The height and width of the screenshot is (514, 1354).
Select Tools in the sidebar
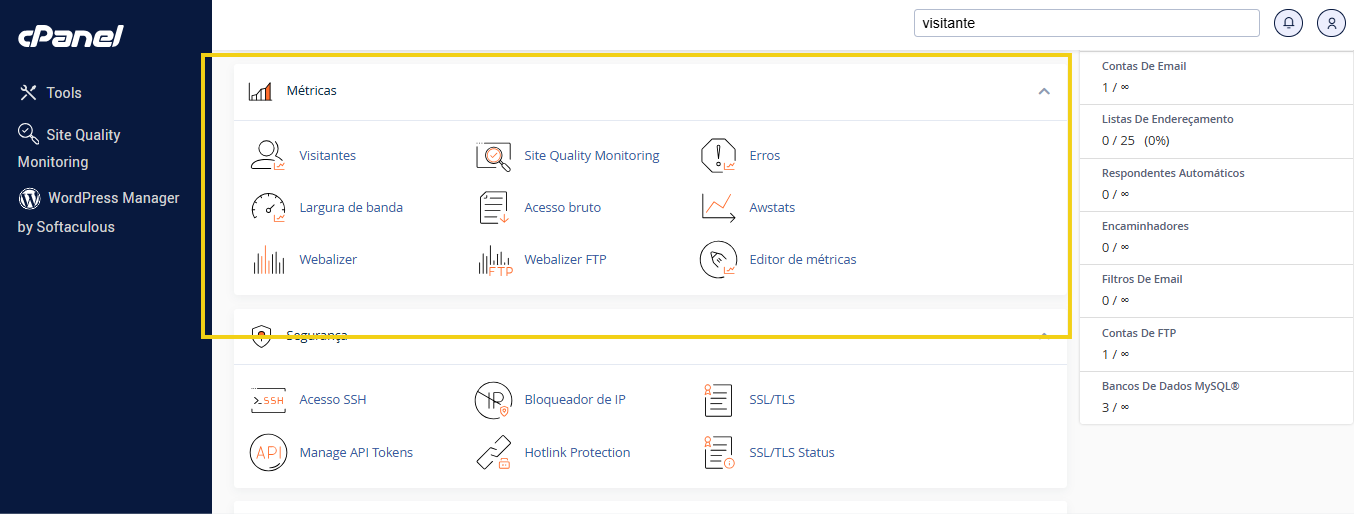pos(64,93)
